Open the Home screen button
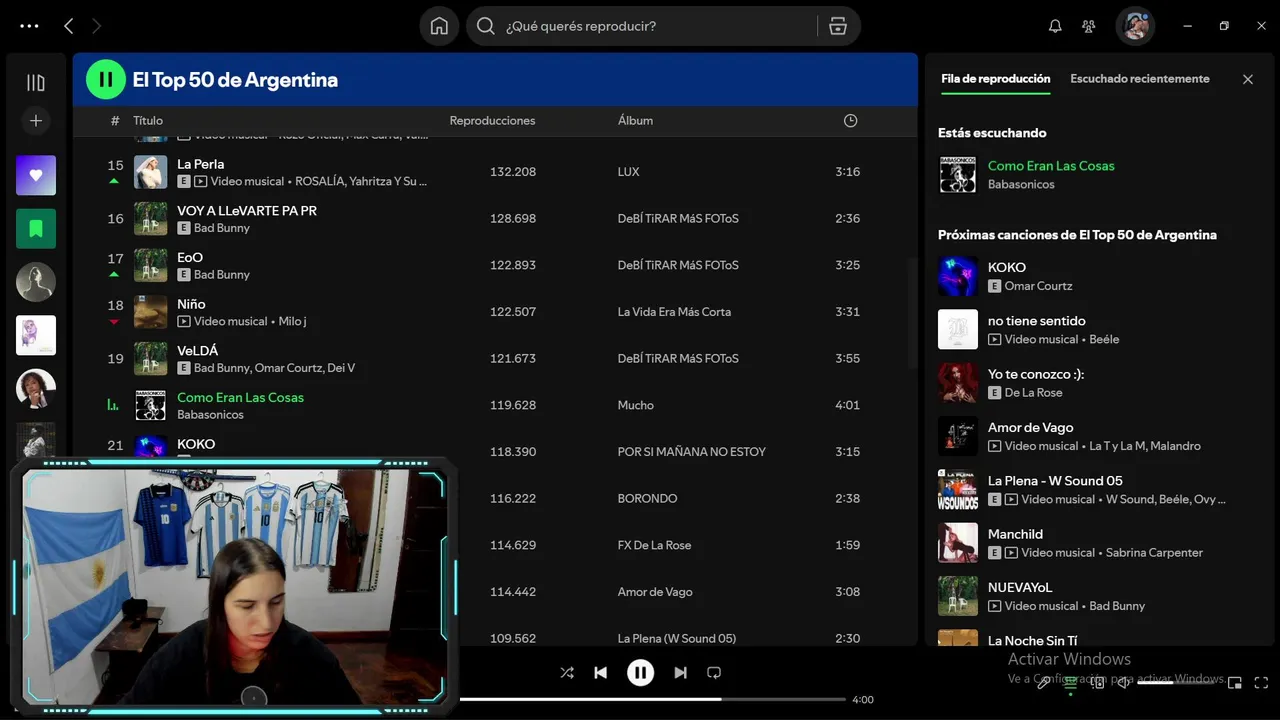The height and width of the screenshot is (720, 1280). pos(439,26)
